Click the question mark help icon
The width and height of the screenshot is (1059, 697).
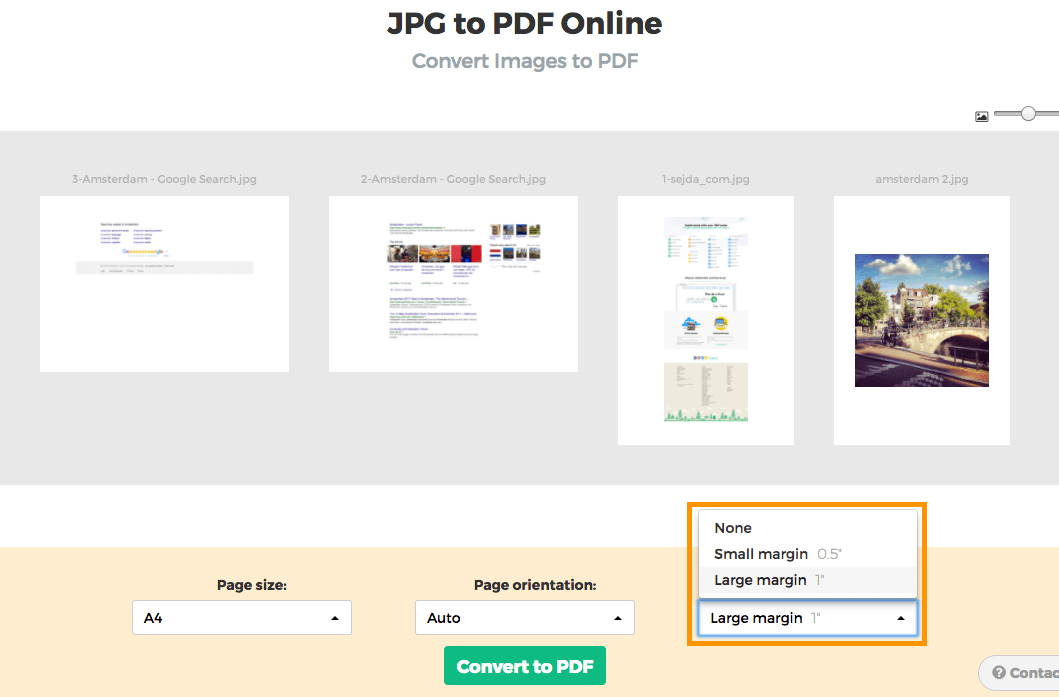pos(998,673)
